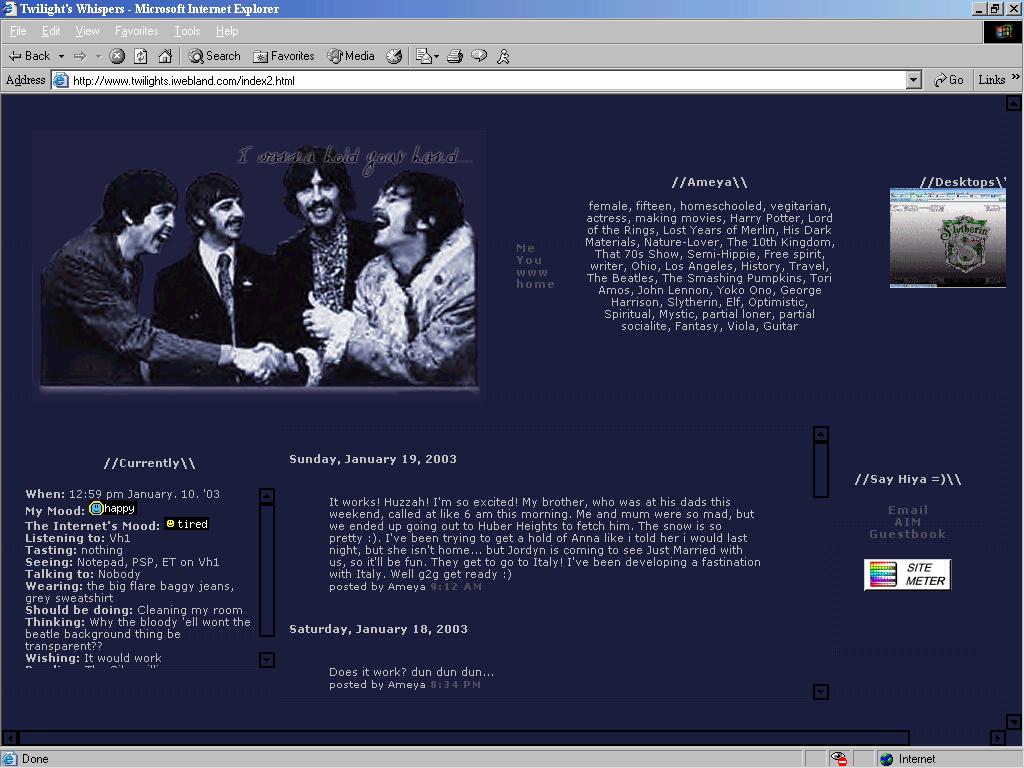The height and width of the screenshot is (768, 1024).
Task: Expand the Links toolbar chevron
Action: (1016, 77)
